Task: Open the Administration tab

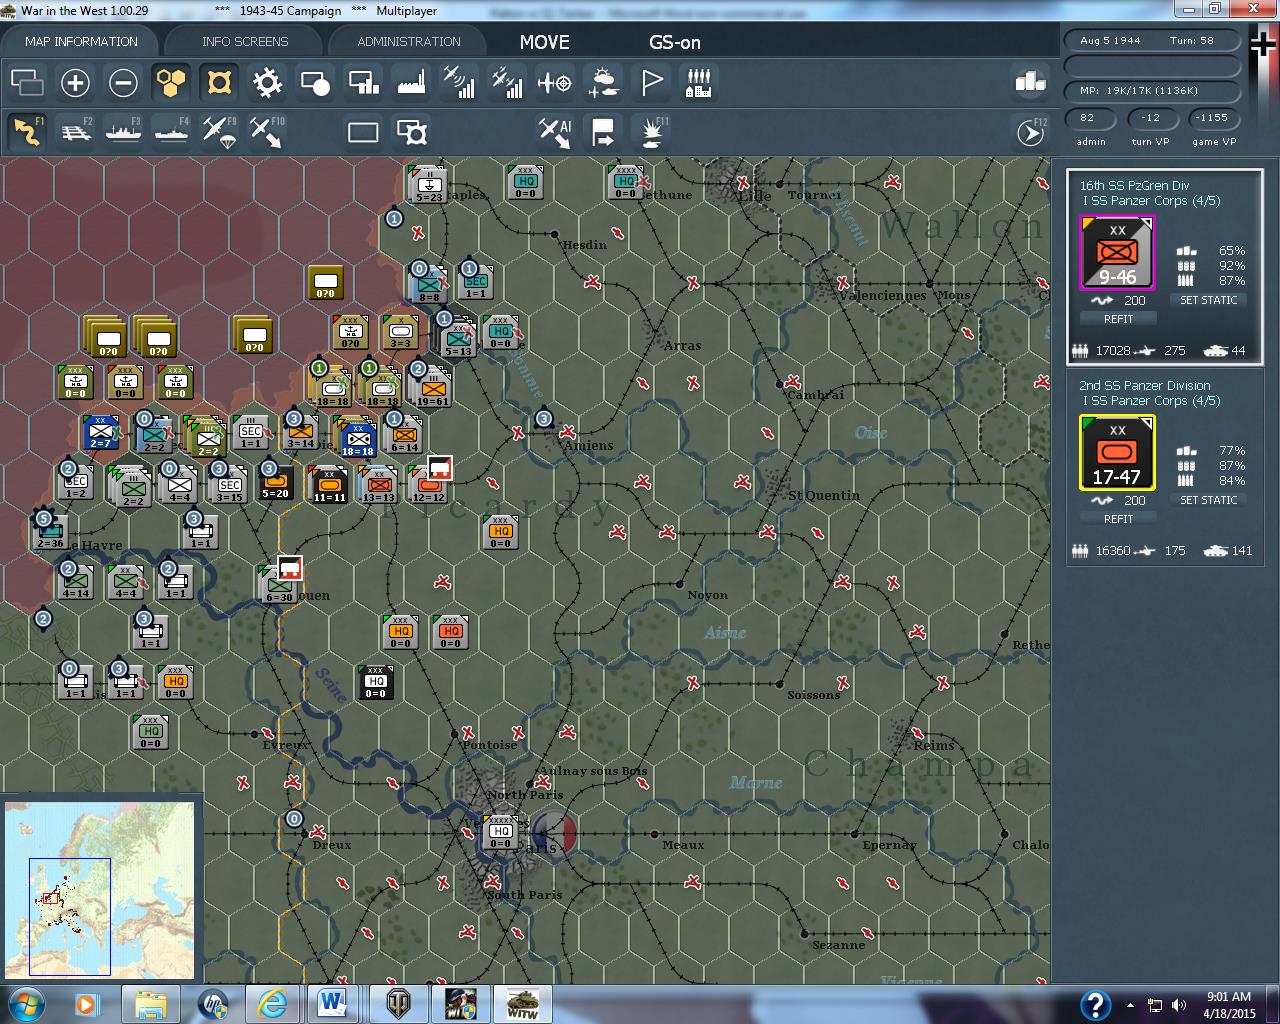Action: pos(409,41)
